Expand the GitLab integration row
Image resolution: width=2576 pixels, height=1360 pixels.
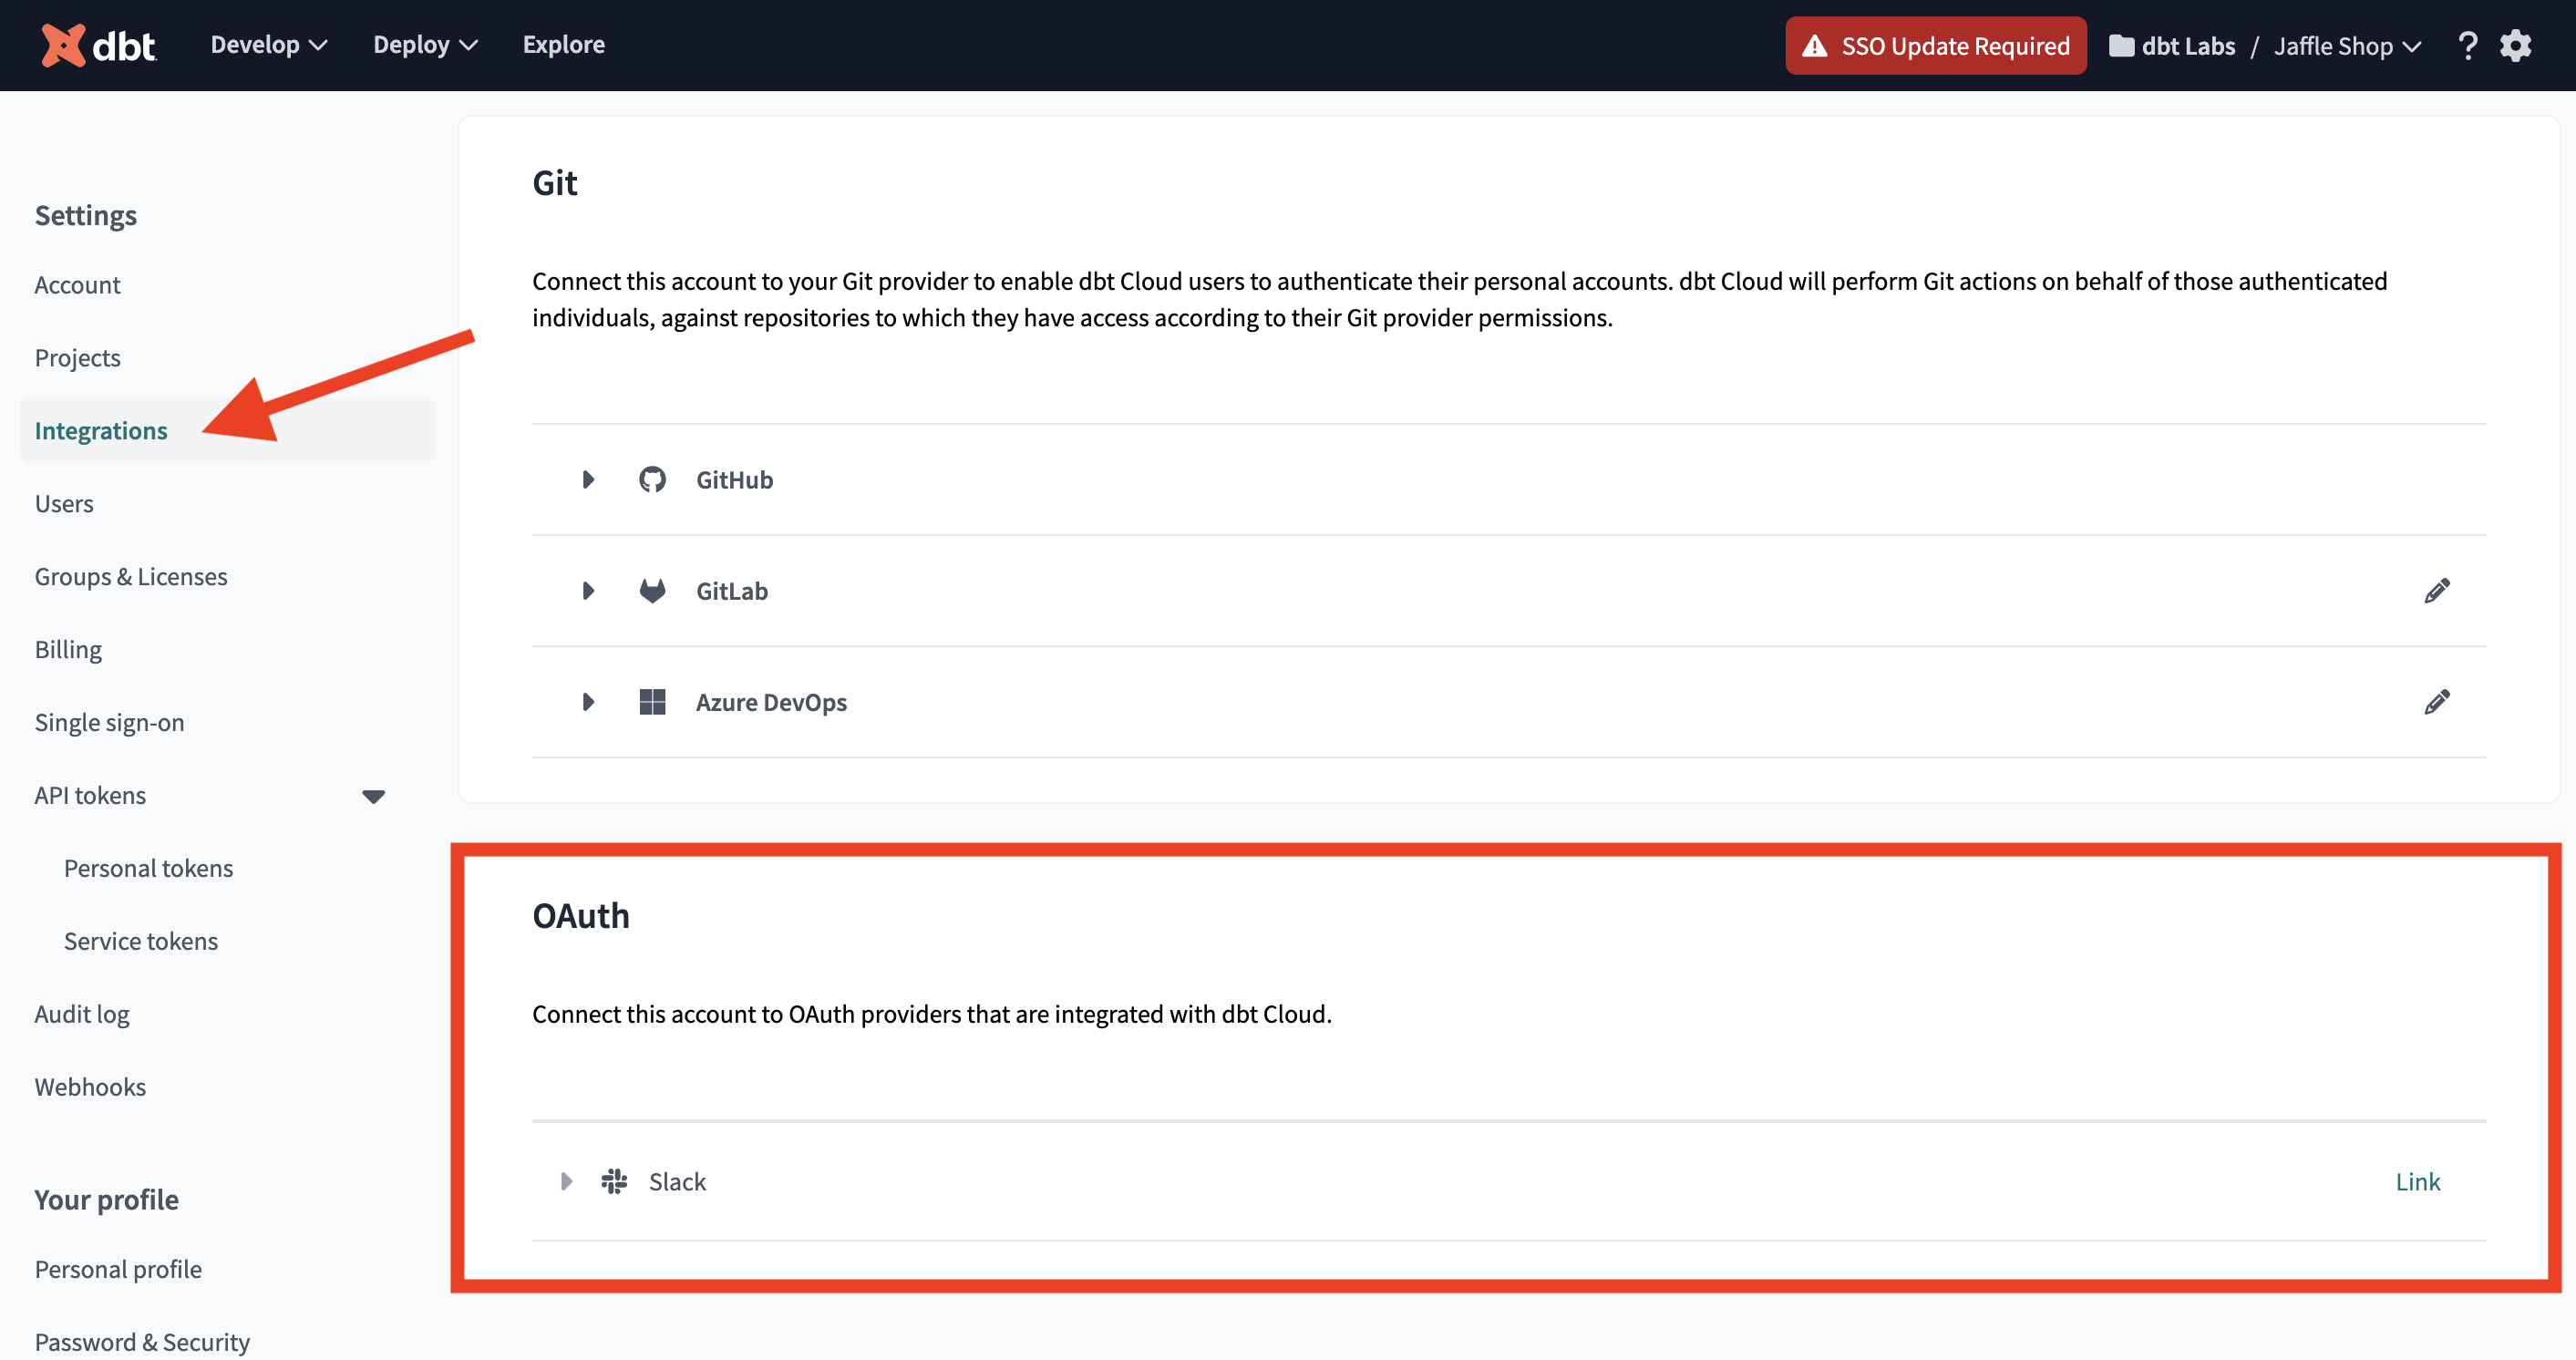click(588, 591)
